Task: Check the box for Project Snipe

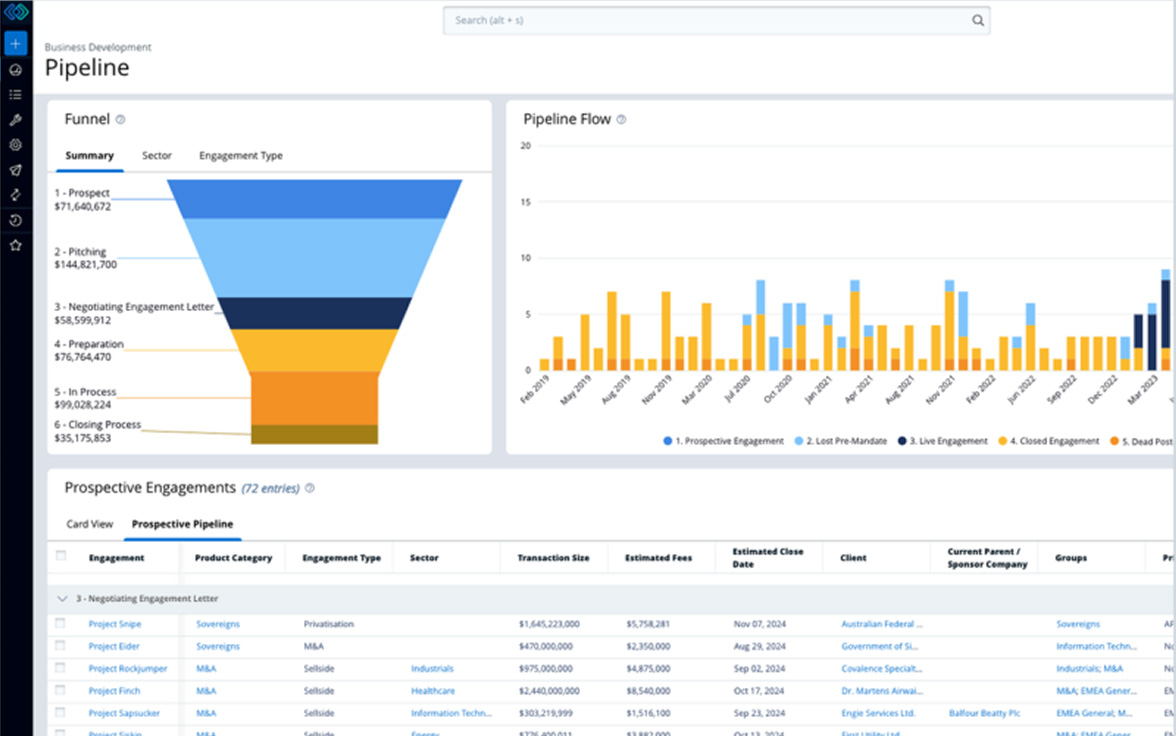Action: coord(61,624)
